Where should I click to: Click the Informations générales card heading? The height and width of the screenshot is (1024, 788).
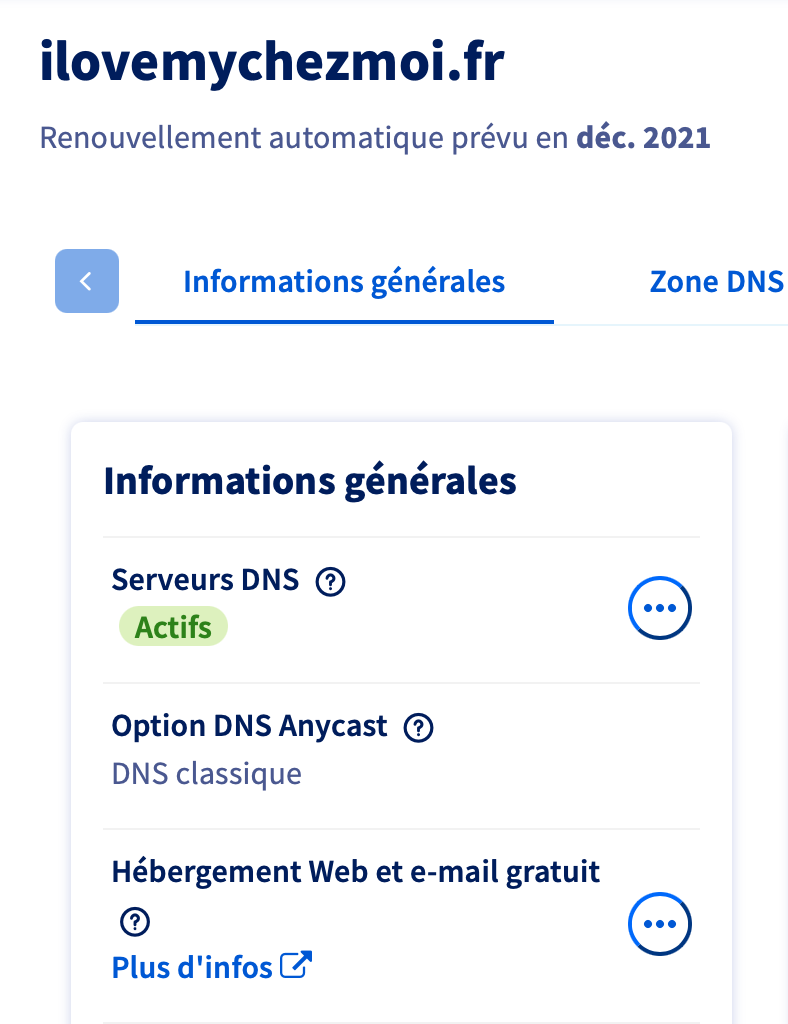pyautogui.click(x=310, y=481)
